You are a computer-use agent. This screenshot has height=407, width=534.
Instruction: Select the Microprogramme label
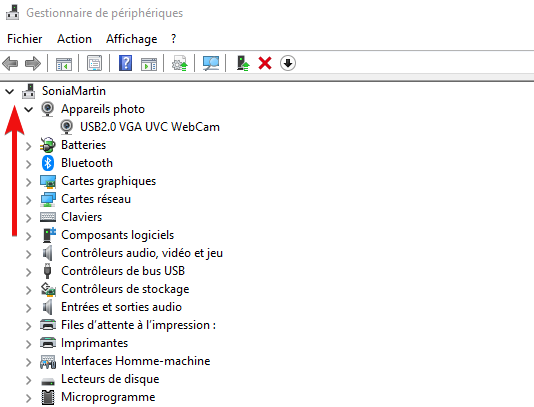(x=108, y=397)
